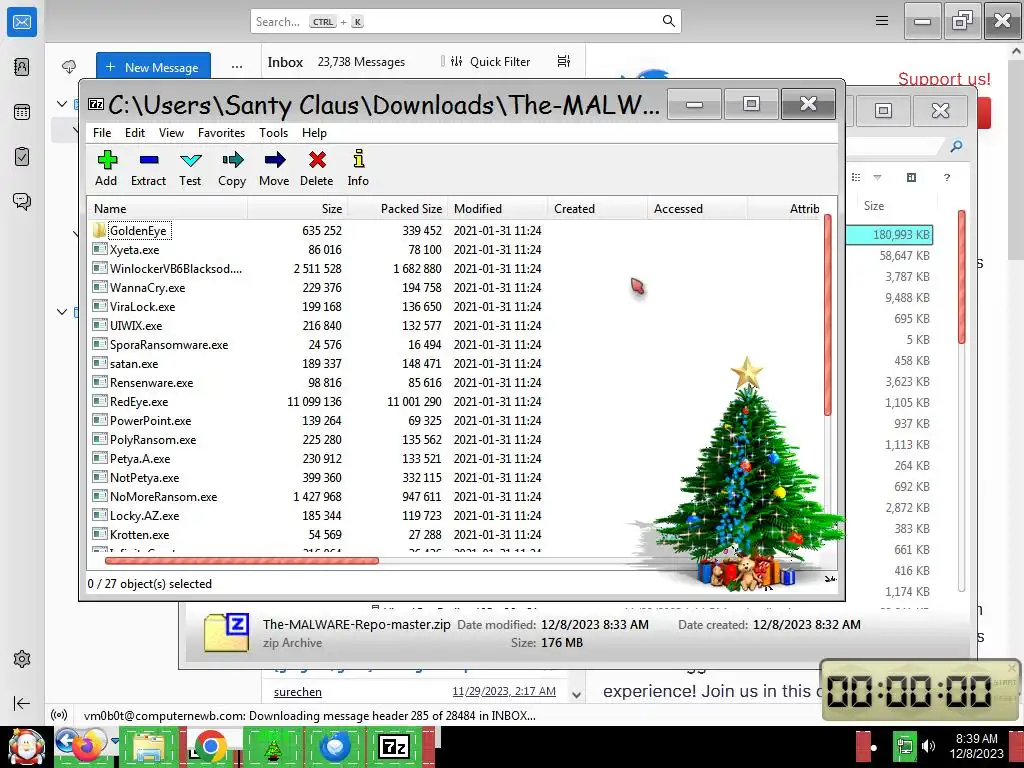Open the Help menu in 7-Zip
This screenshot has width=1024, height=768.
point(314,133)
